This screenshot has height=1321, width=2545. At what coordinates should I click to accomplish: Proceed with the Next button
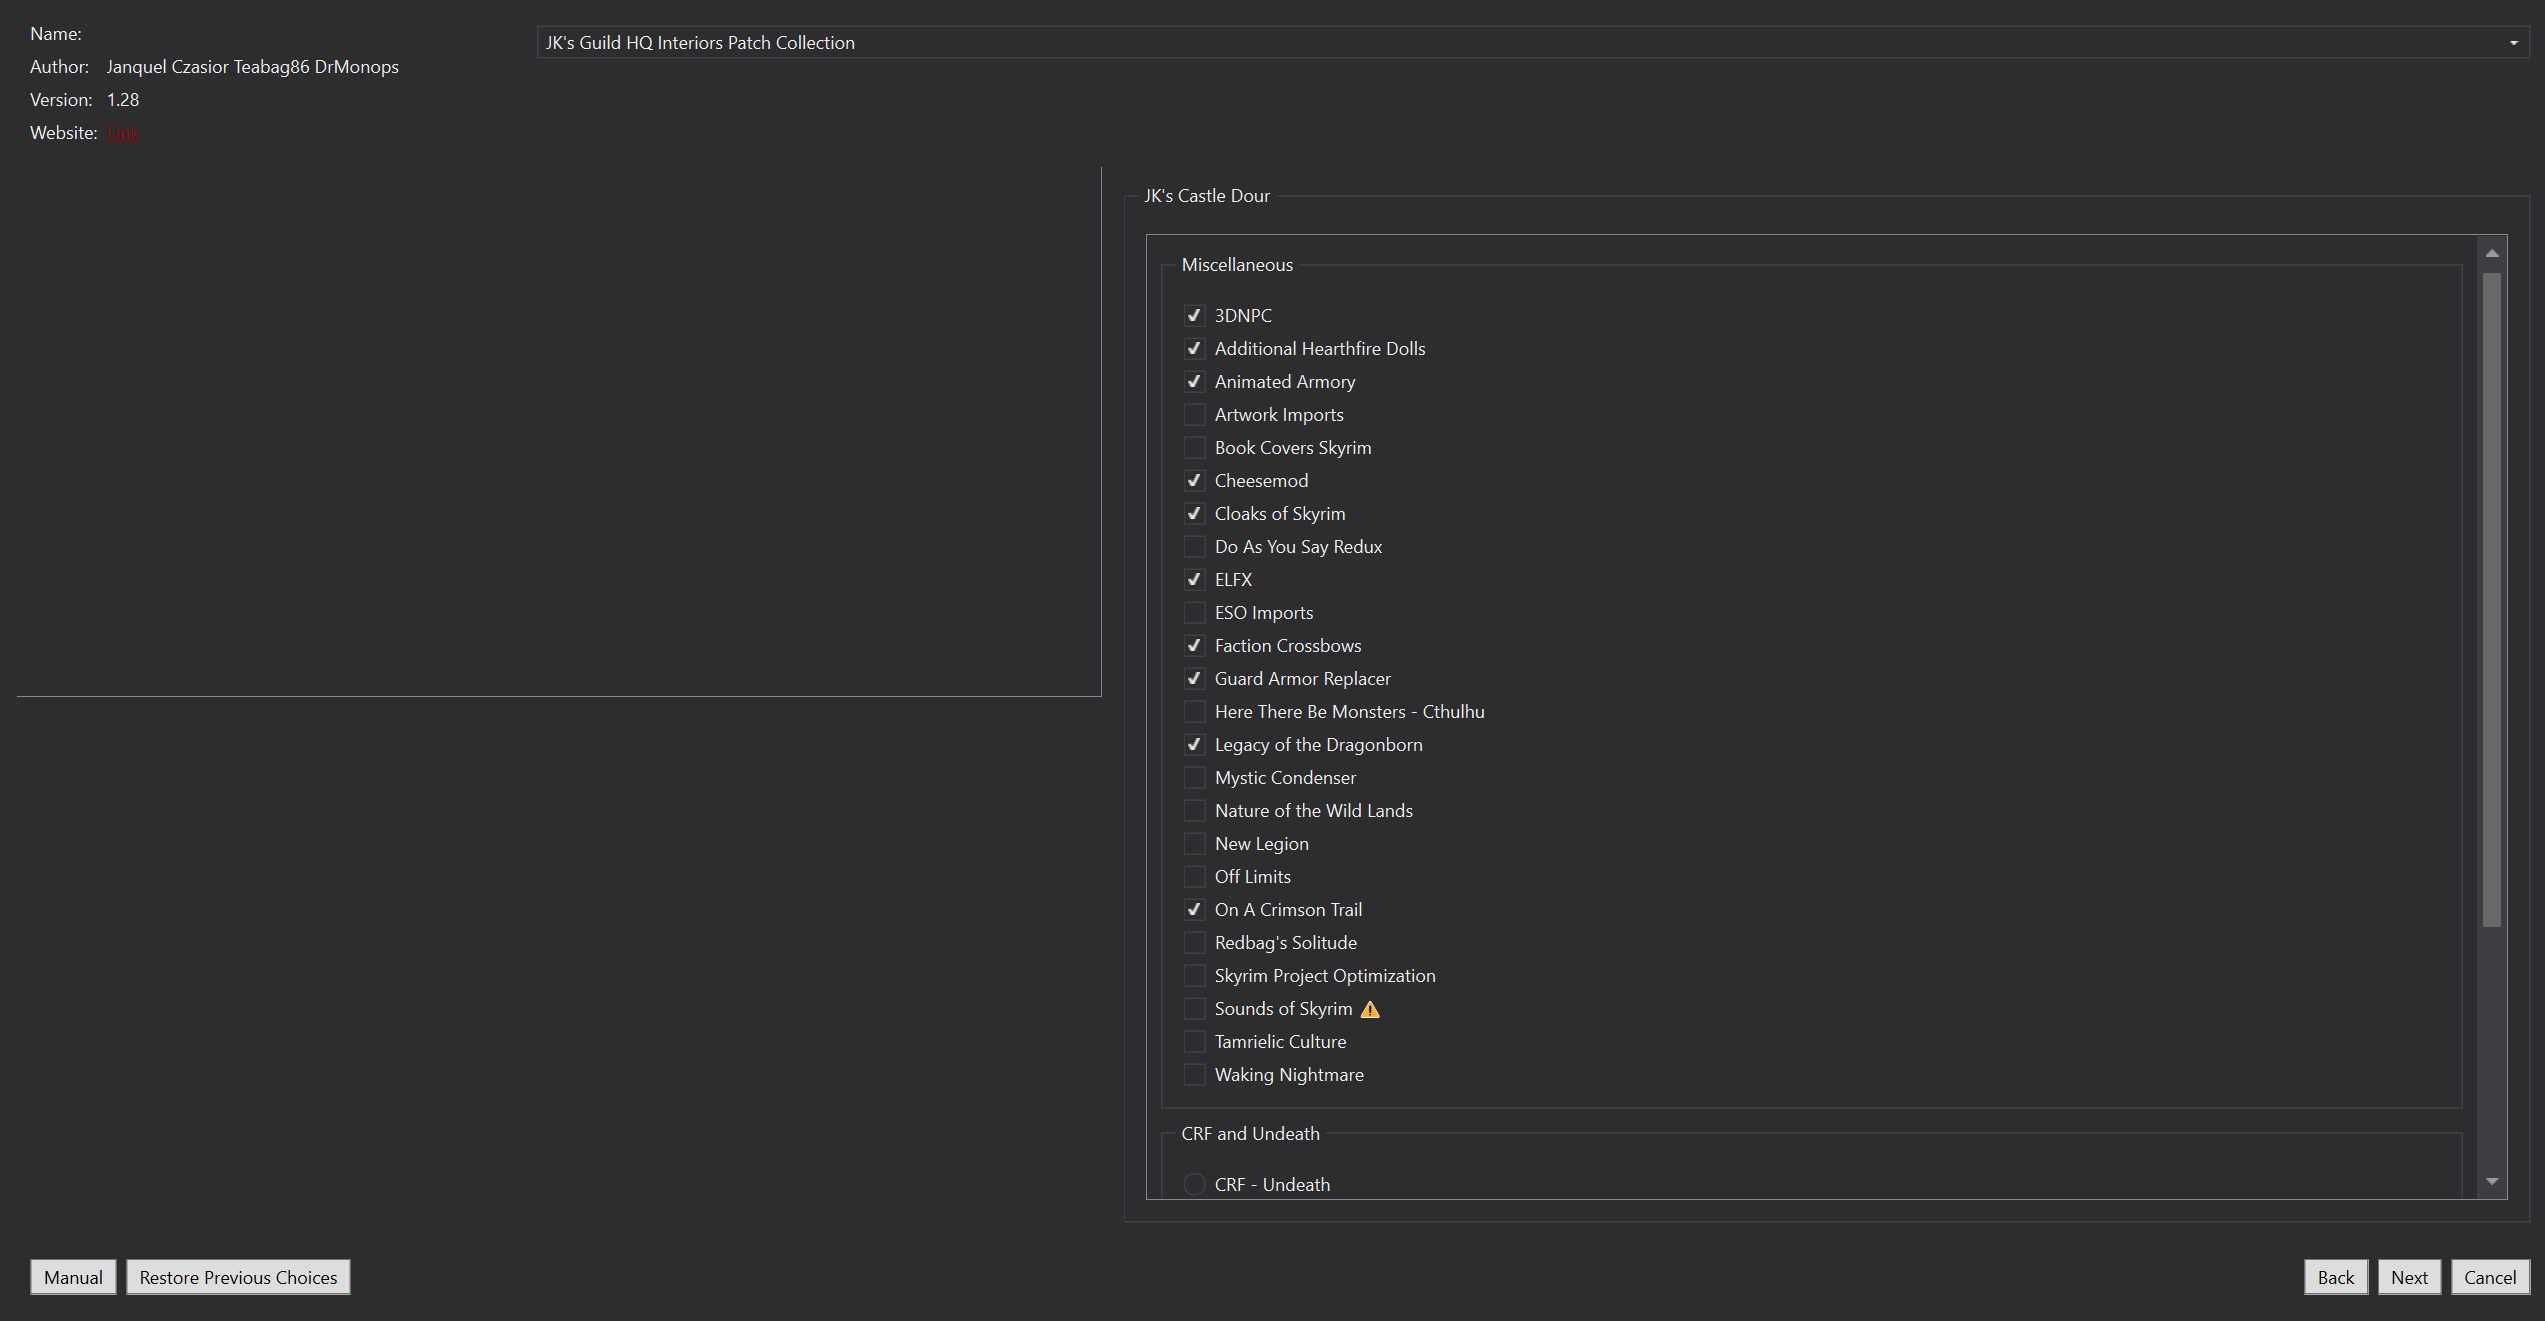[x=2409, y=1277]
